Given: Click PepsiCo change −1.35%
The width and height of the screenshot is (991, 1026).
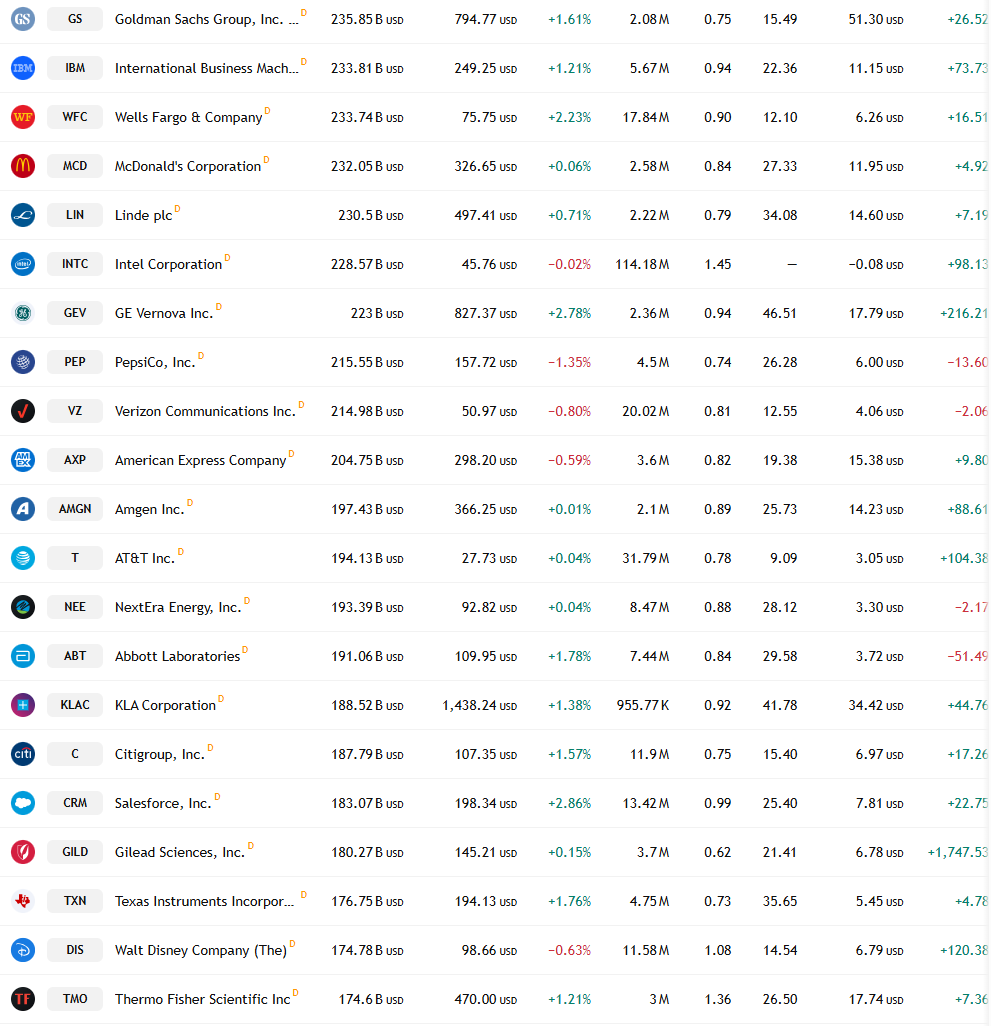Looking at the screenshot, I should tap(569, 363).
